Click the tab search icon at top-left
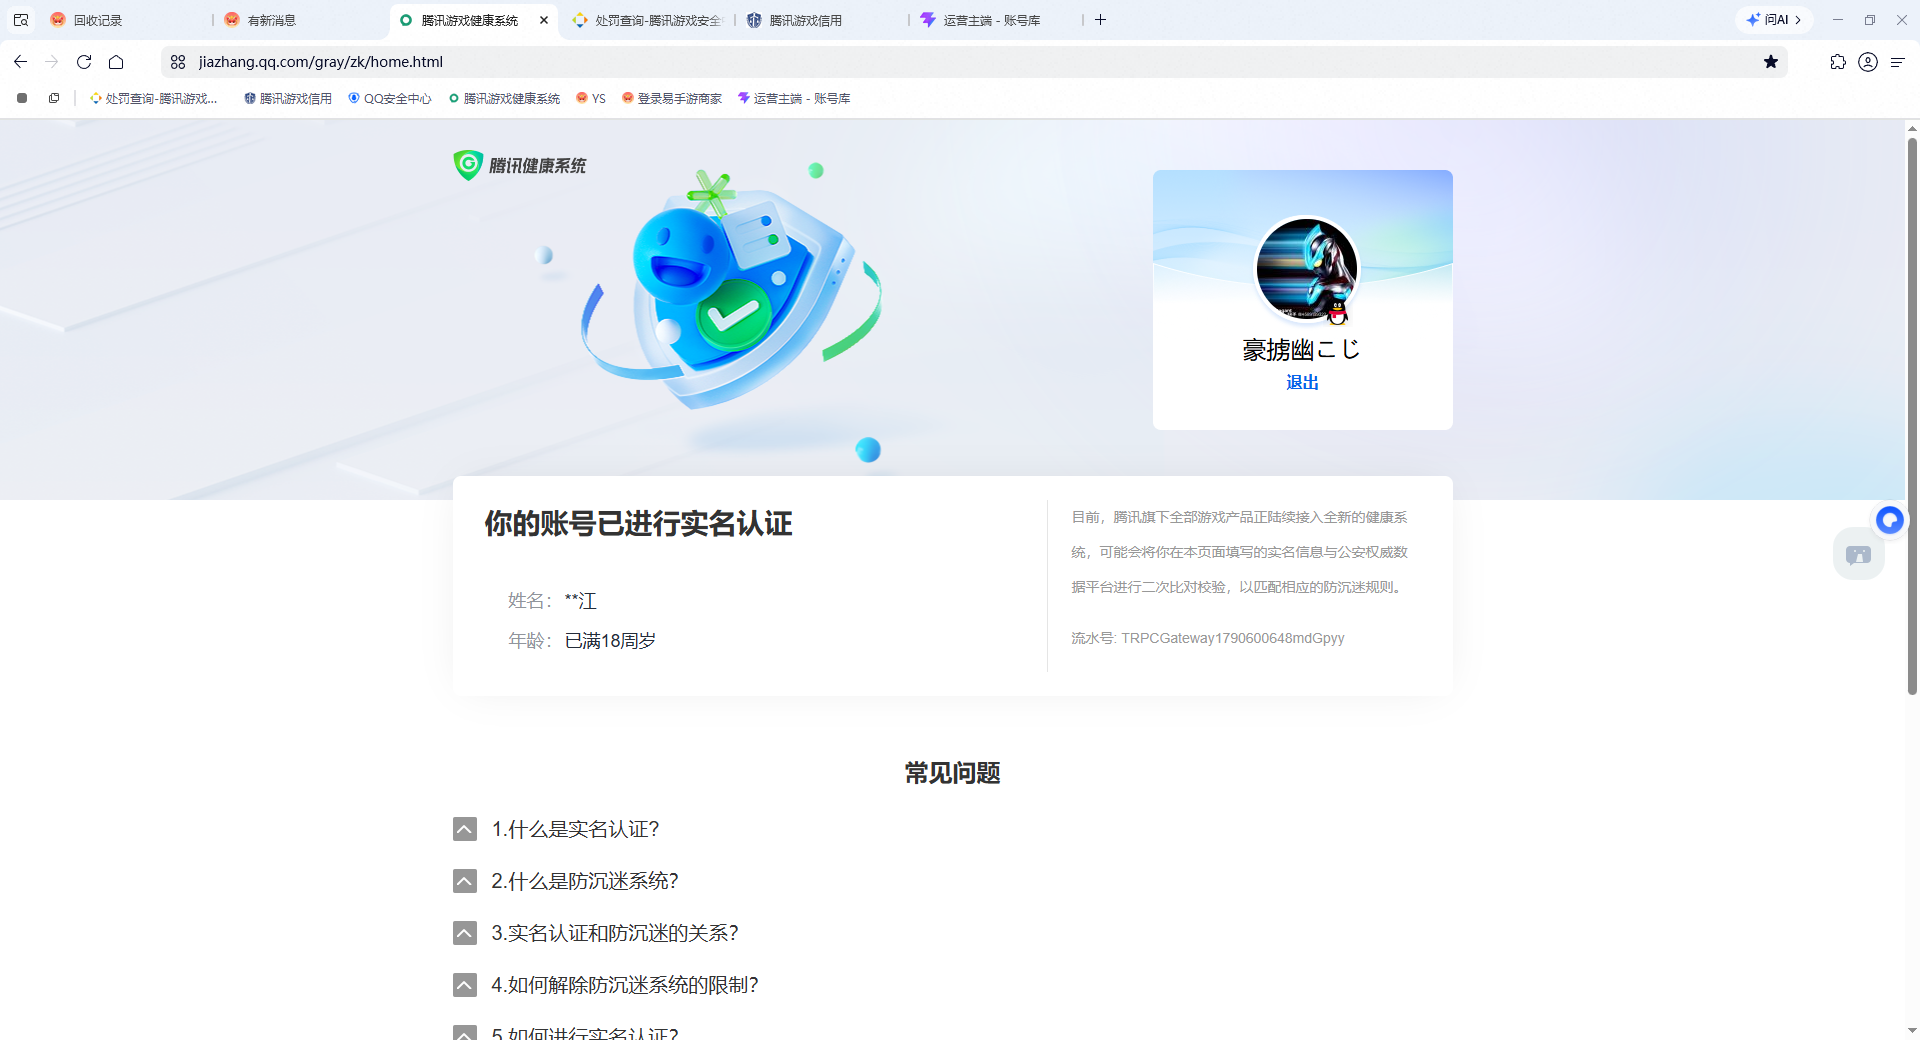Viewport: 1920px width, 1040px height. point(21,20)
